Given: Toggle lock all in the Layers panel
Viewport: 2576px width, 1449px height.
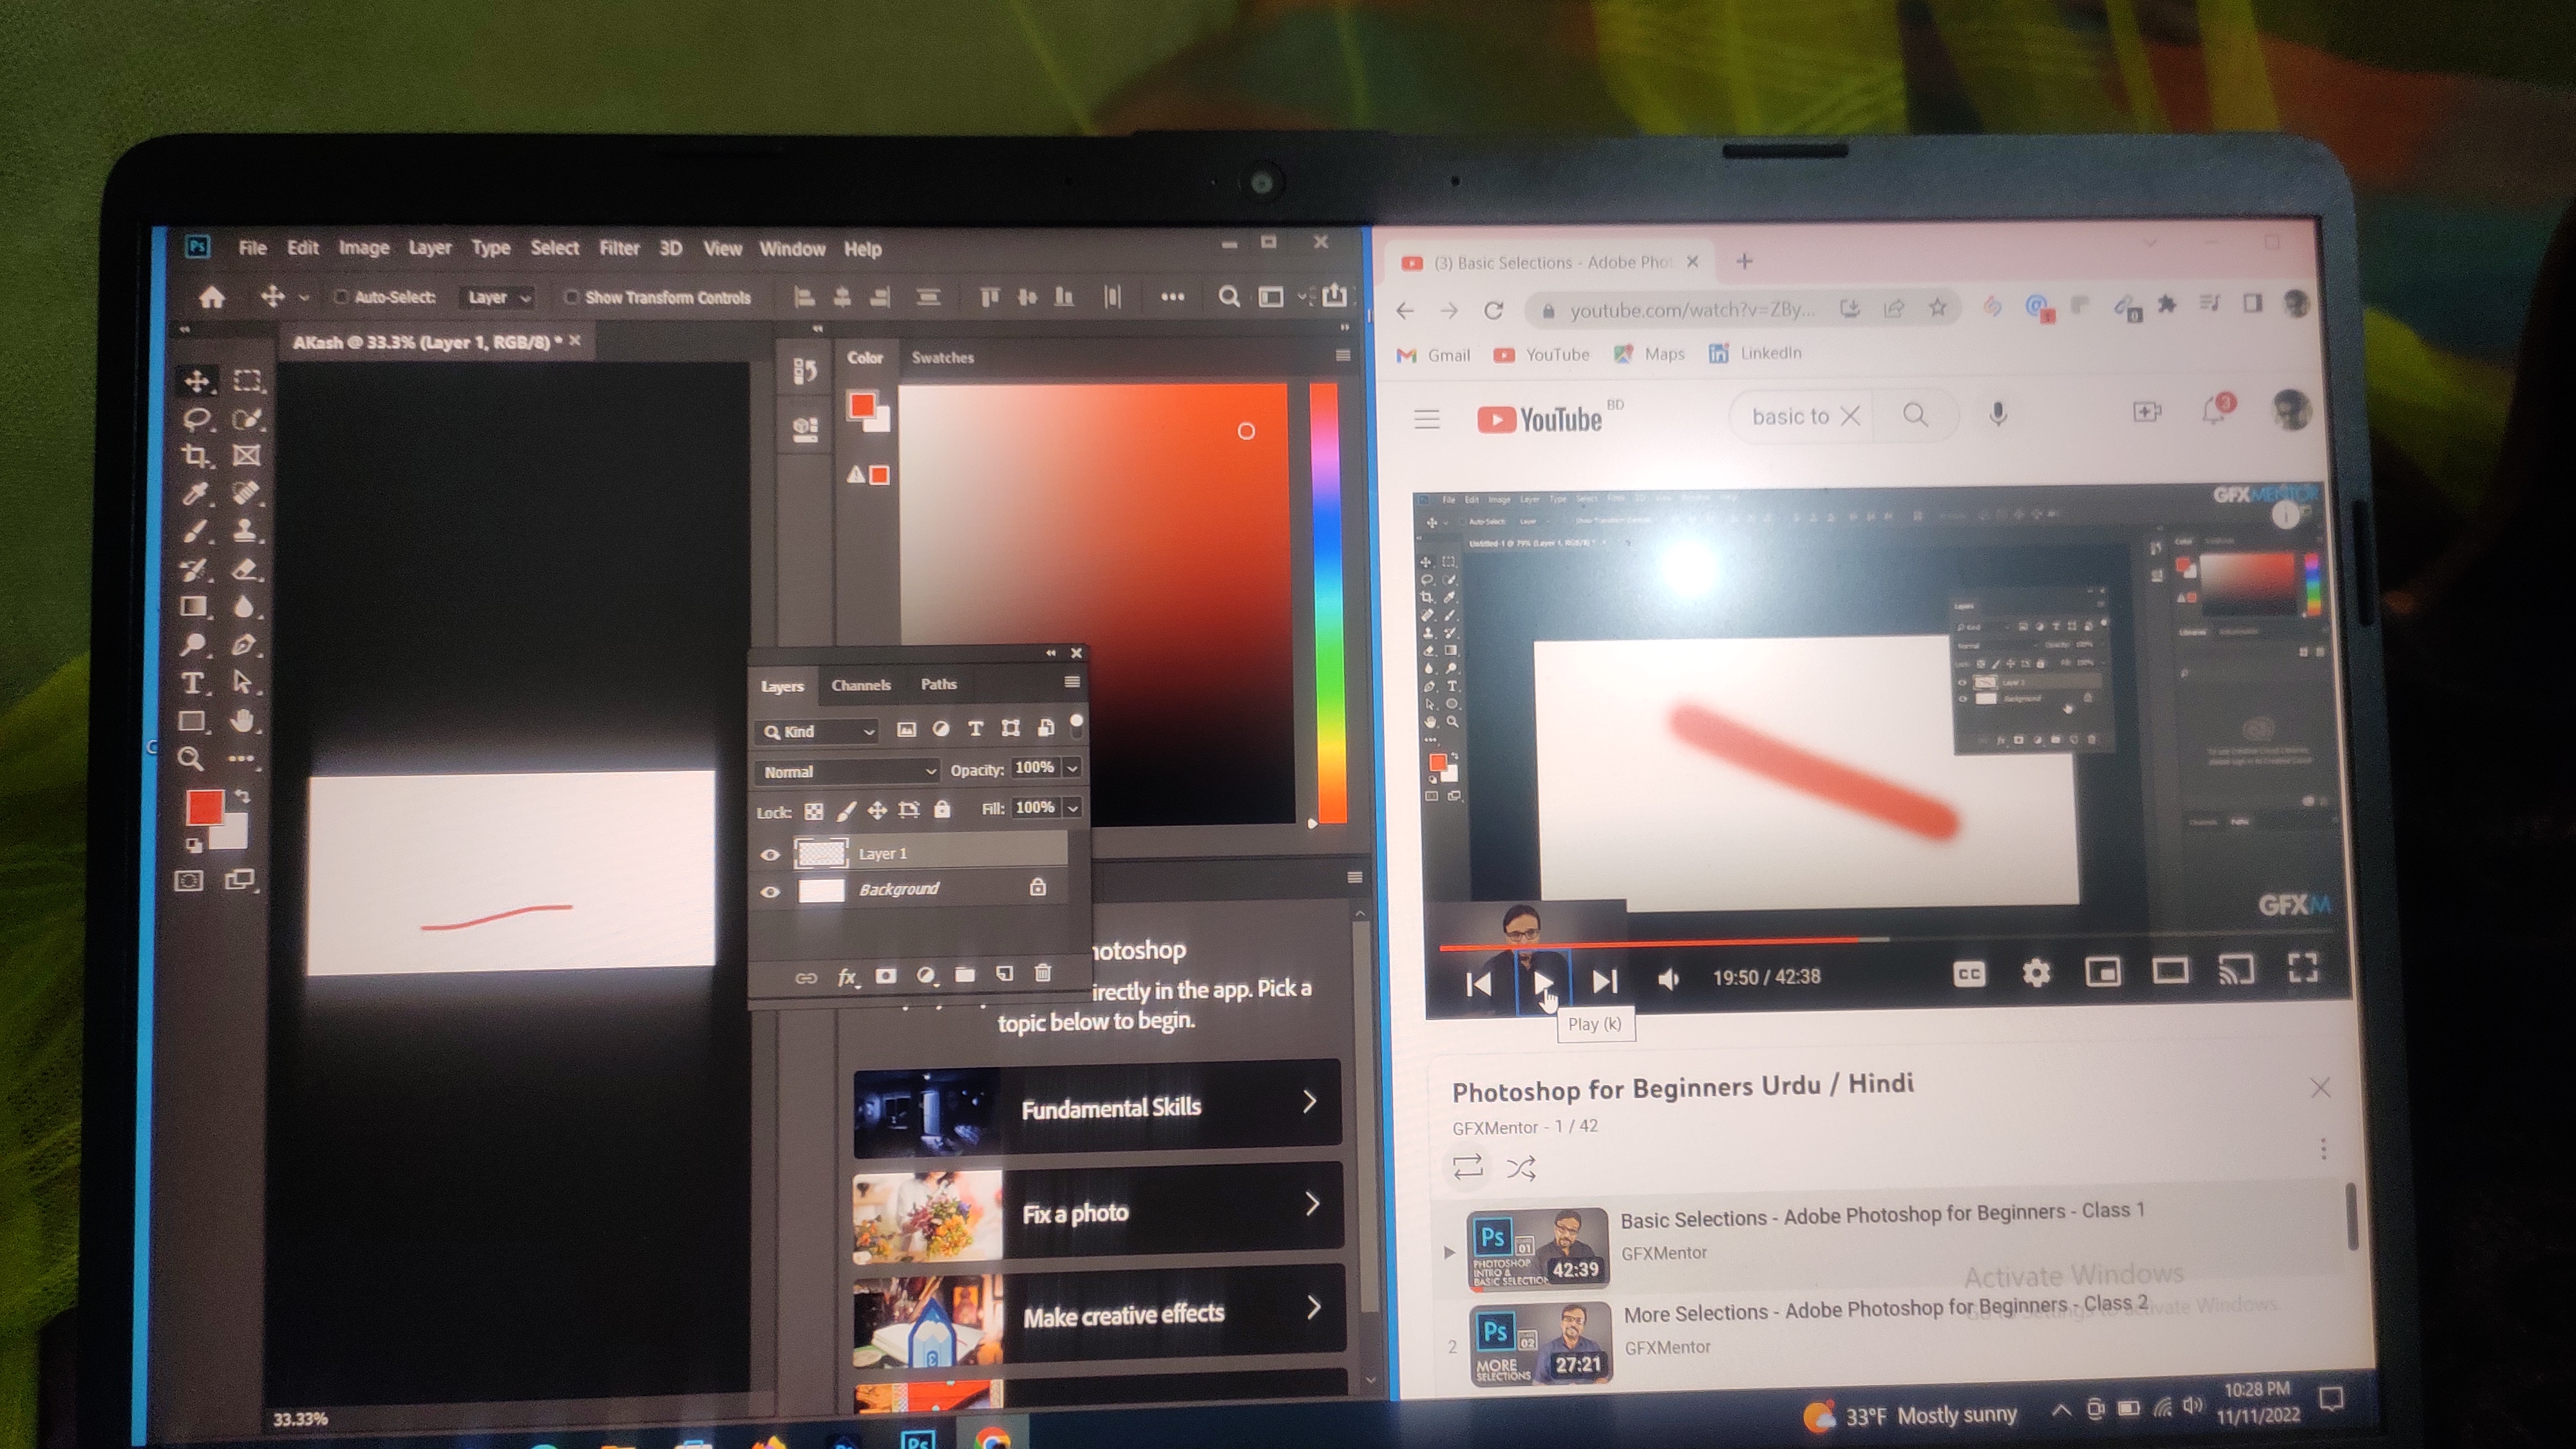Looking at the screenshot, I should click(x=942, y=809).
